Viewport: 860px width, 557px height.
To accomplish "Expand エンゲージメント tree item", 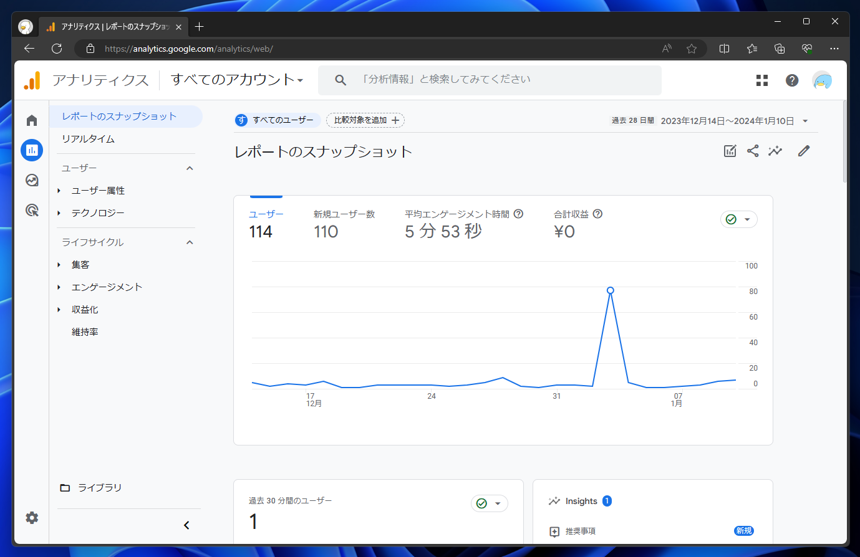I will pyautogui.click(x=59, y=287).
